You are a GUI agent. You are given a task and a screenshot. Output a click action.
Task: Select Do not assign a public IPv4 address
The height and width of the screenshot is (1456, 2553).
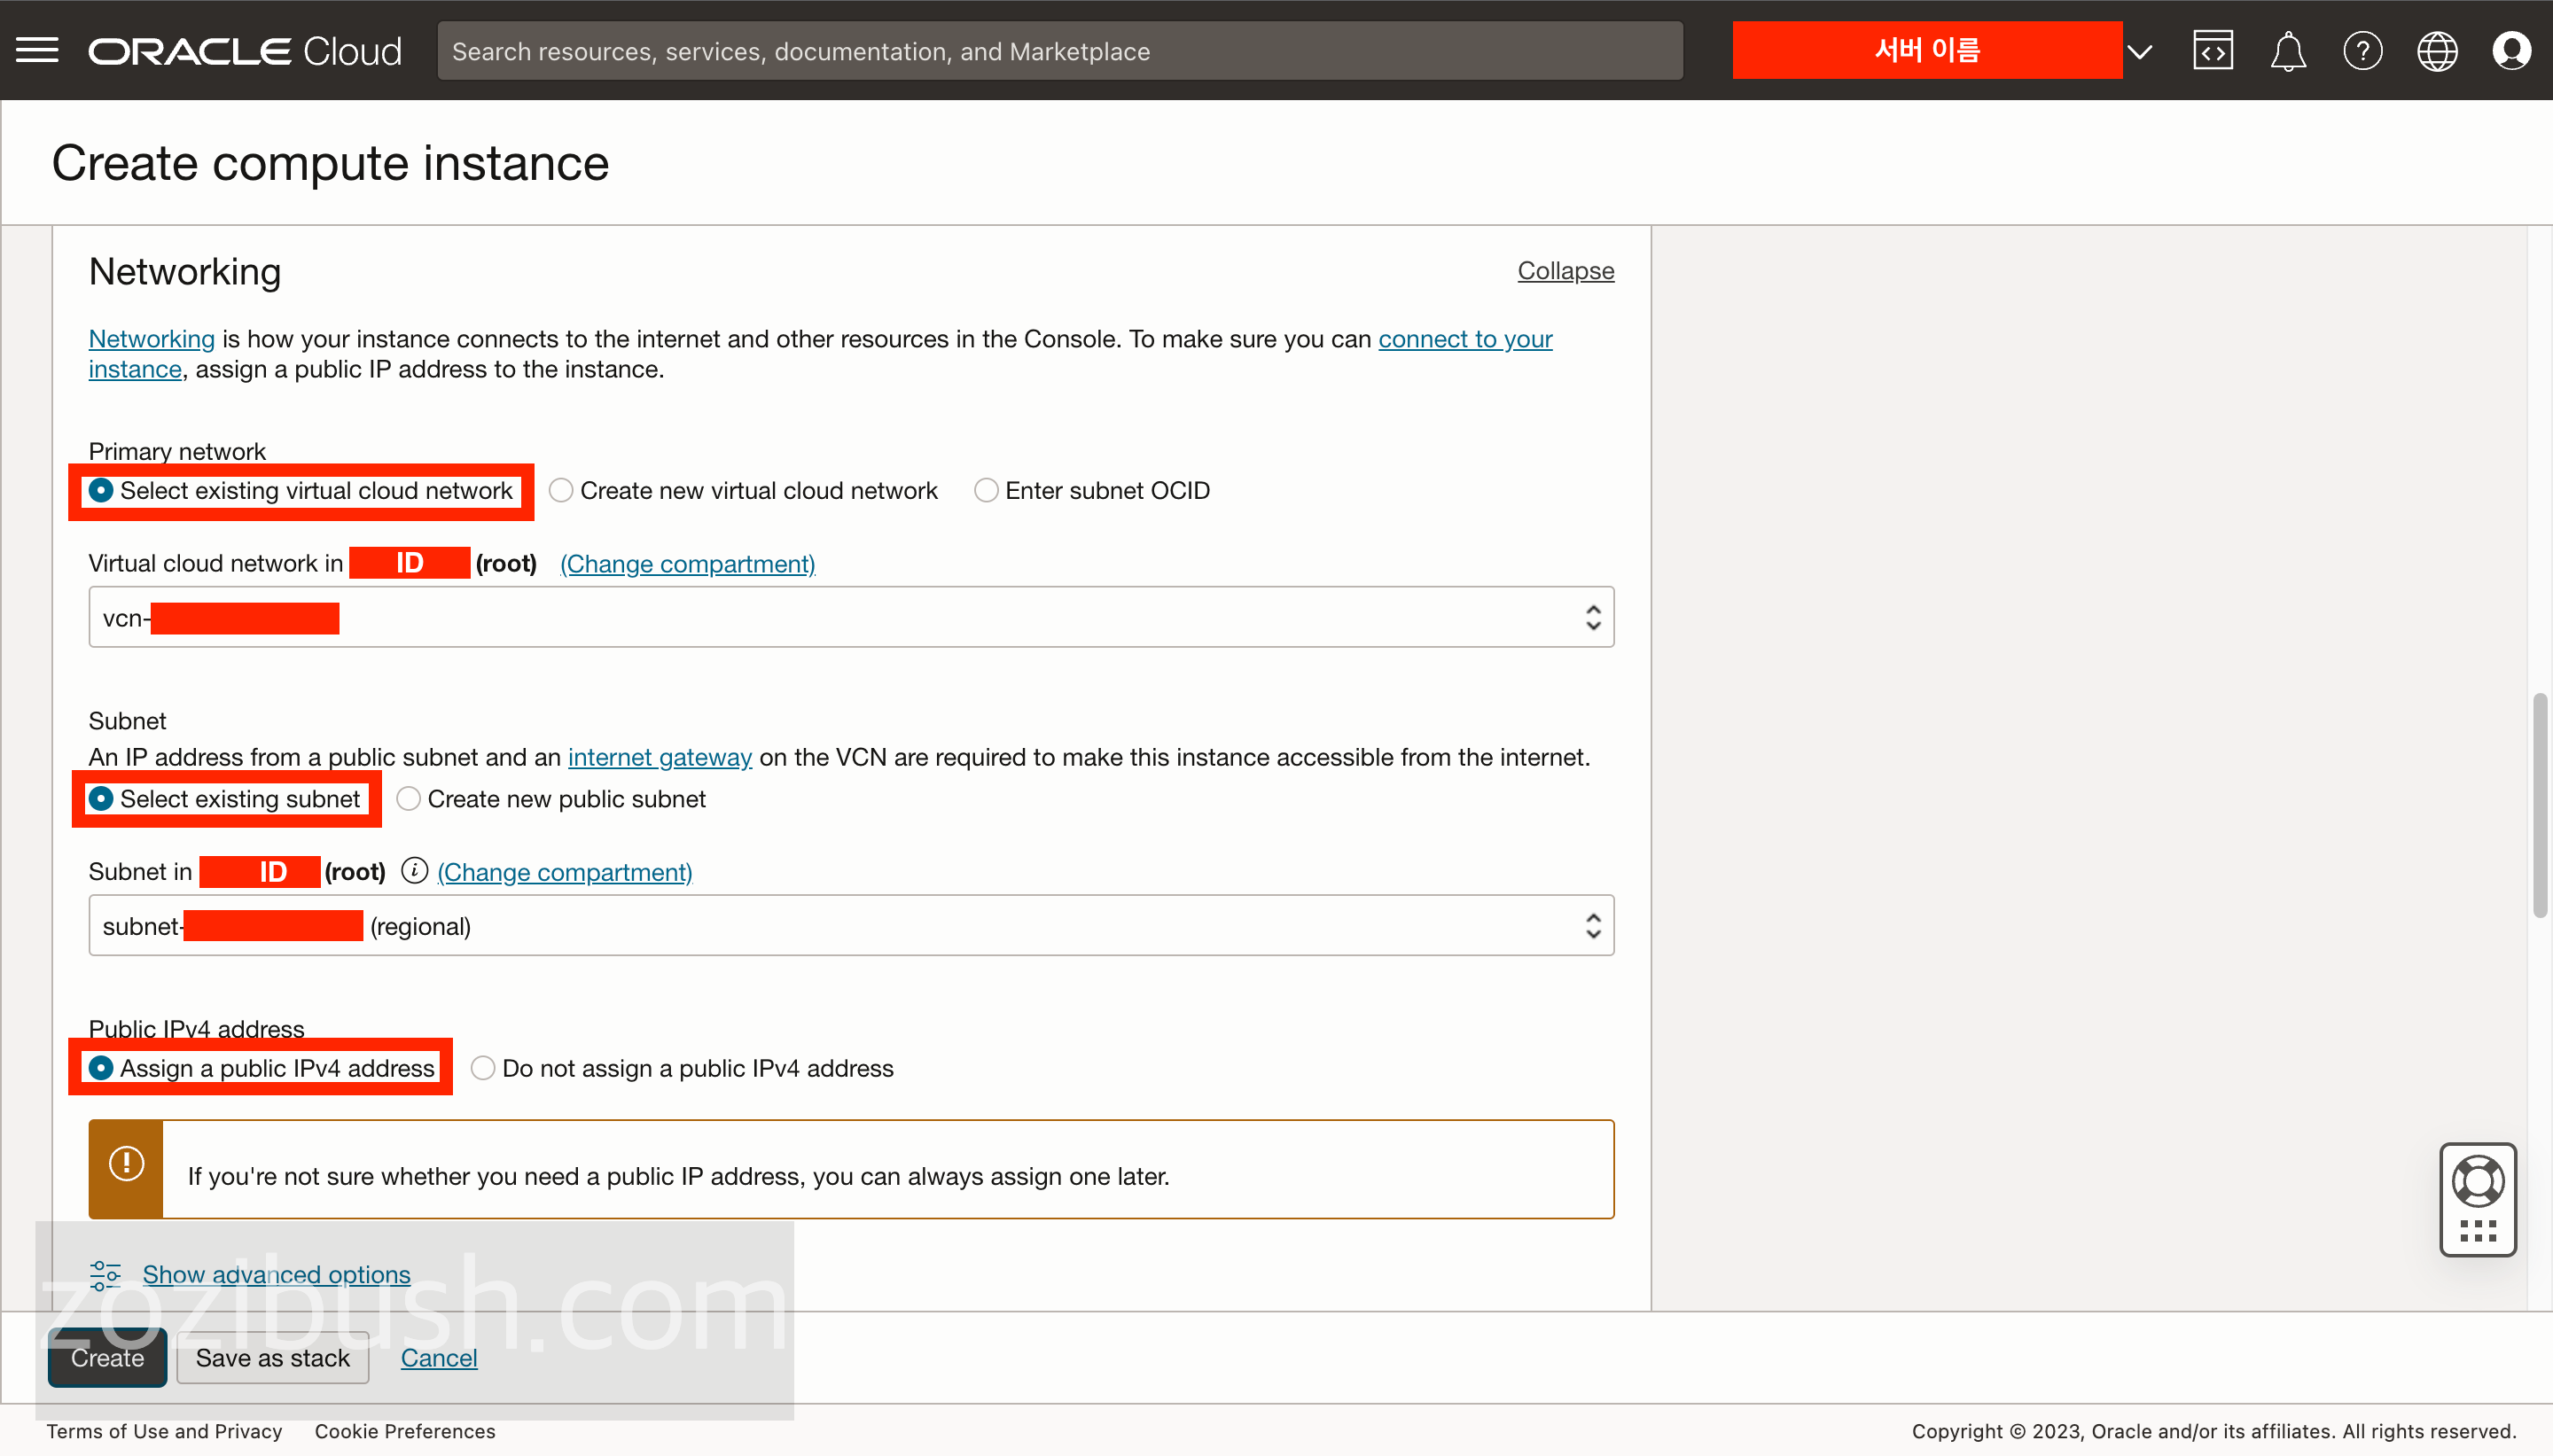tap(682, 1068)
